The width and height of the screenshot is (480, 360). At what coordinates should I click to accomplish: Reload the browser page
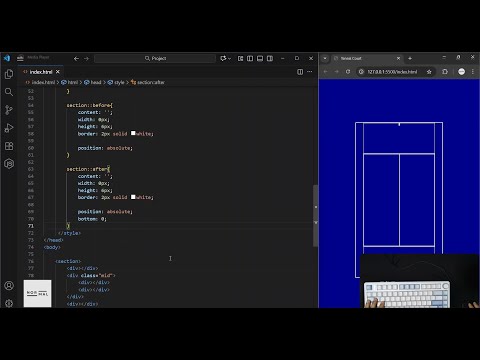tap(348, 72)
